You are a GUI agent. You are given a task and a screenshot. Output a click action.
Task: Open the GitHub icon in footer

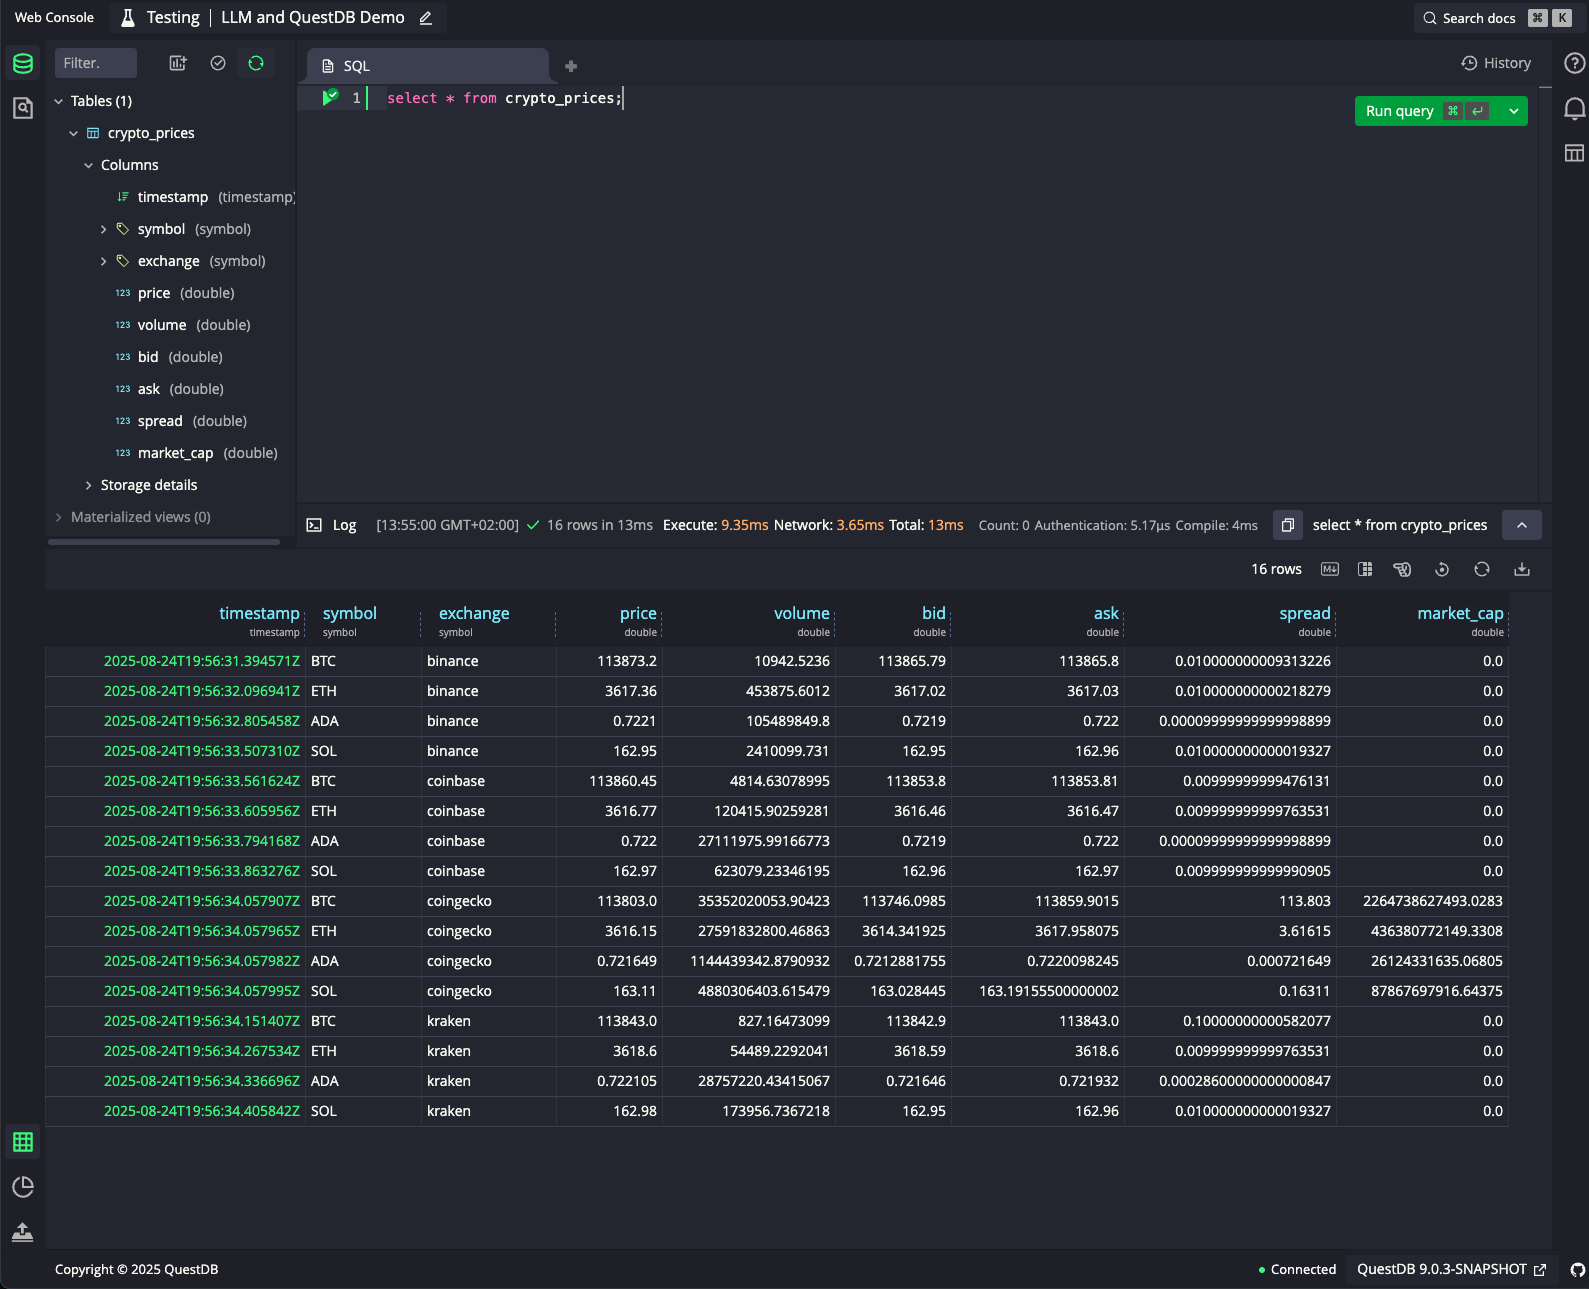tap(1577, 1270)
